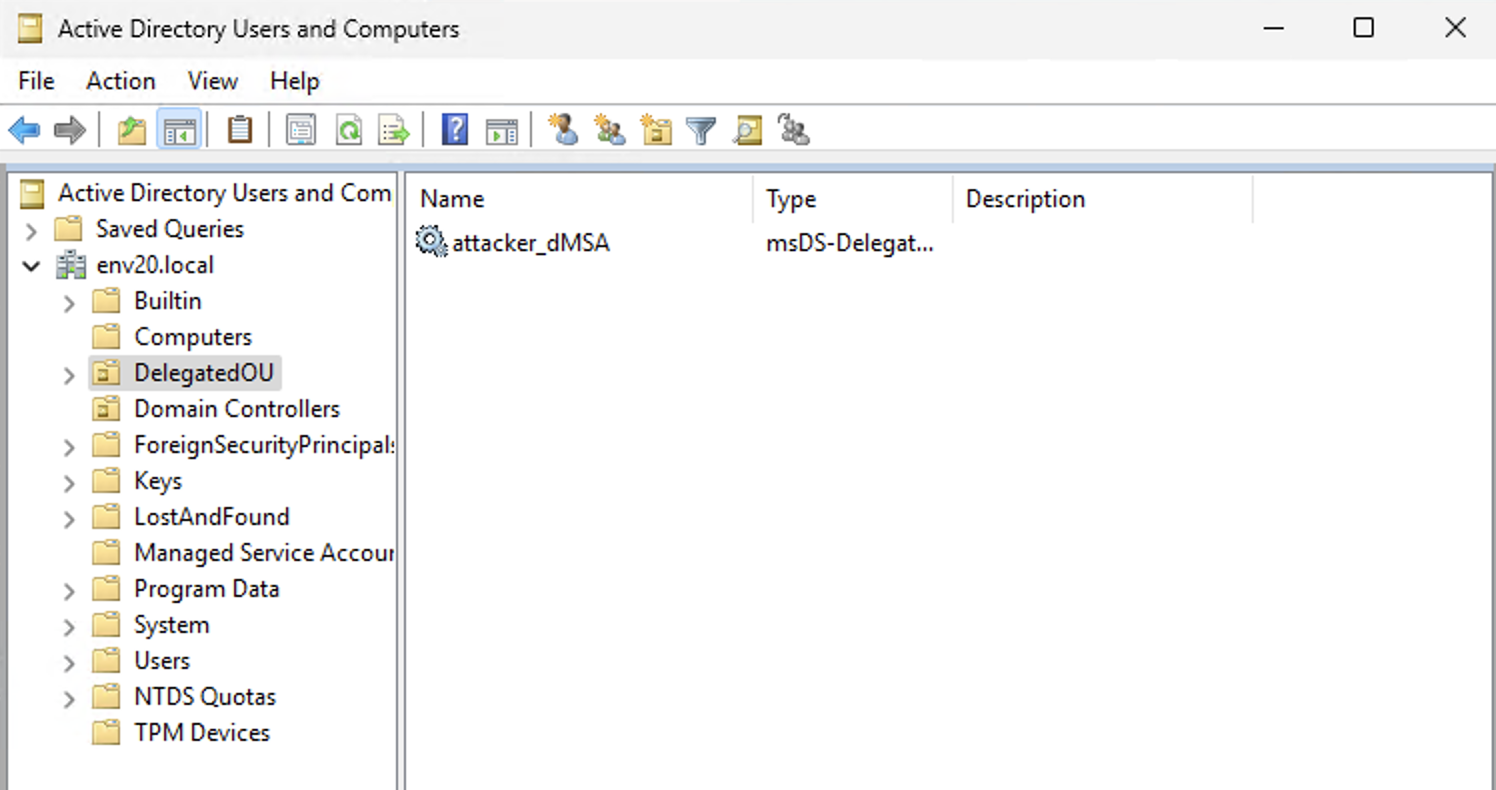This screenshot has width=1496, height=790.
Task: Toggle Show/Hide Action Pane icon
Action: [502, 130]
